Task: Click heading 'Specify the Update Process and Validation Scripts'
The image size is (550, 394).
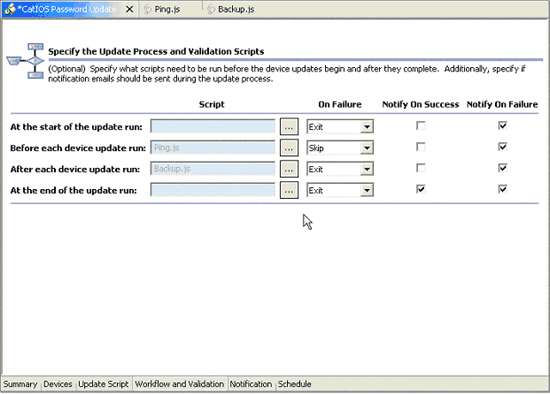Action: [x=156, y=52]
